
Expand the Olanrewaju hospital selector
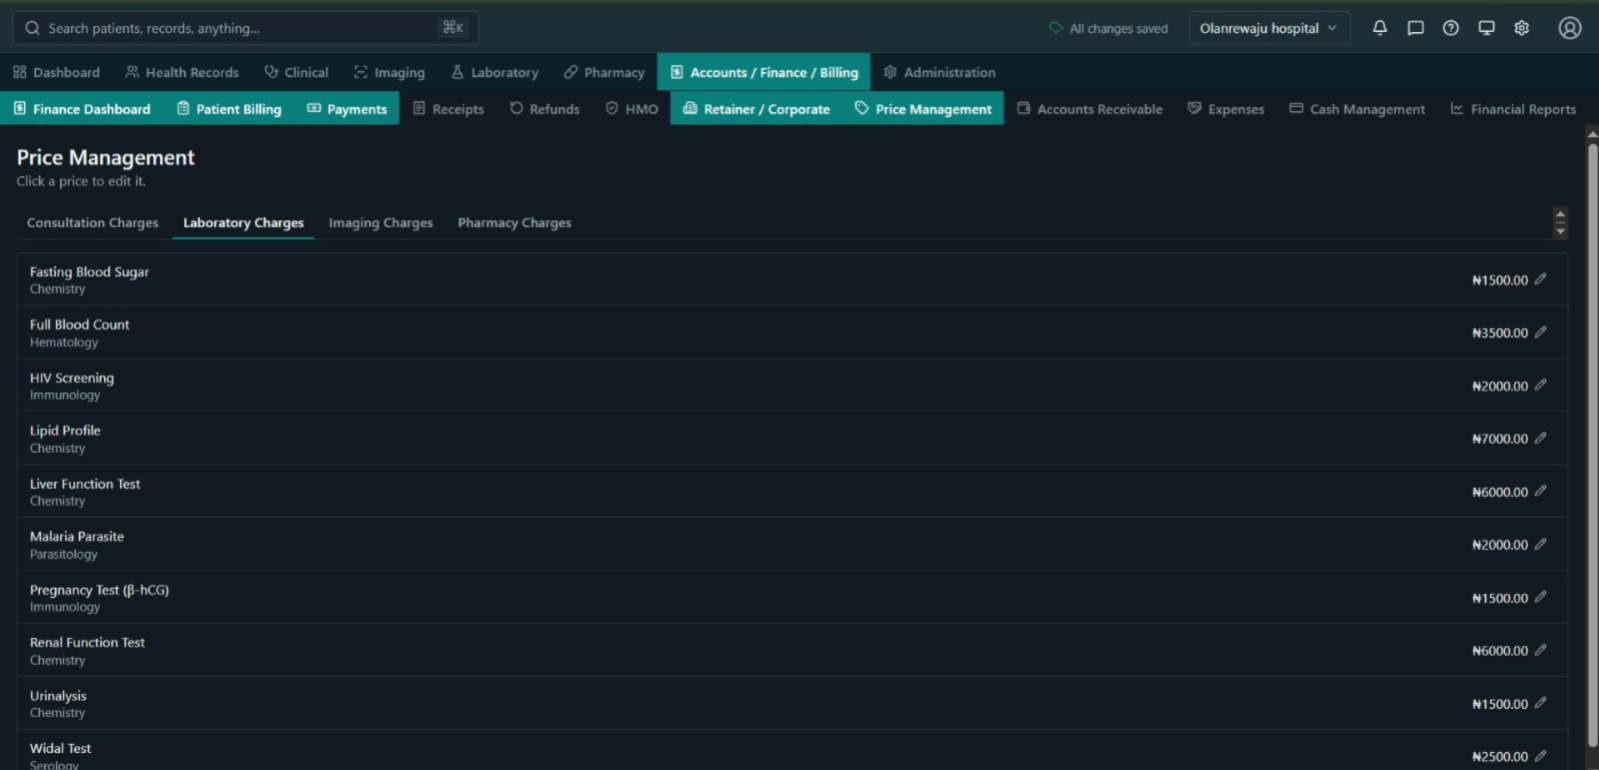click(1269, 28)
